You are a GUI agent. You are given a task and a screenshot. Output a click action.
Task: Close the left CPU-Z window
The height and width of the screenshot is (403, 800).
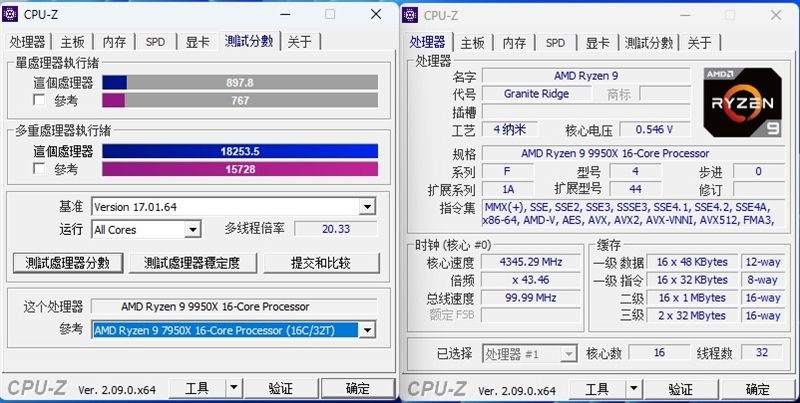pyautogui.click(x=376, y=14)
